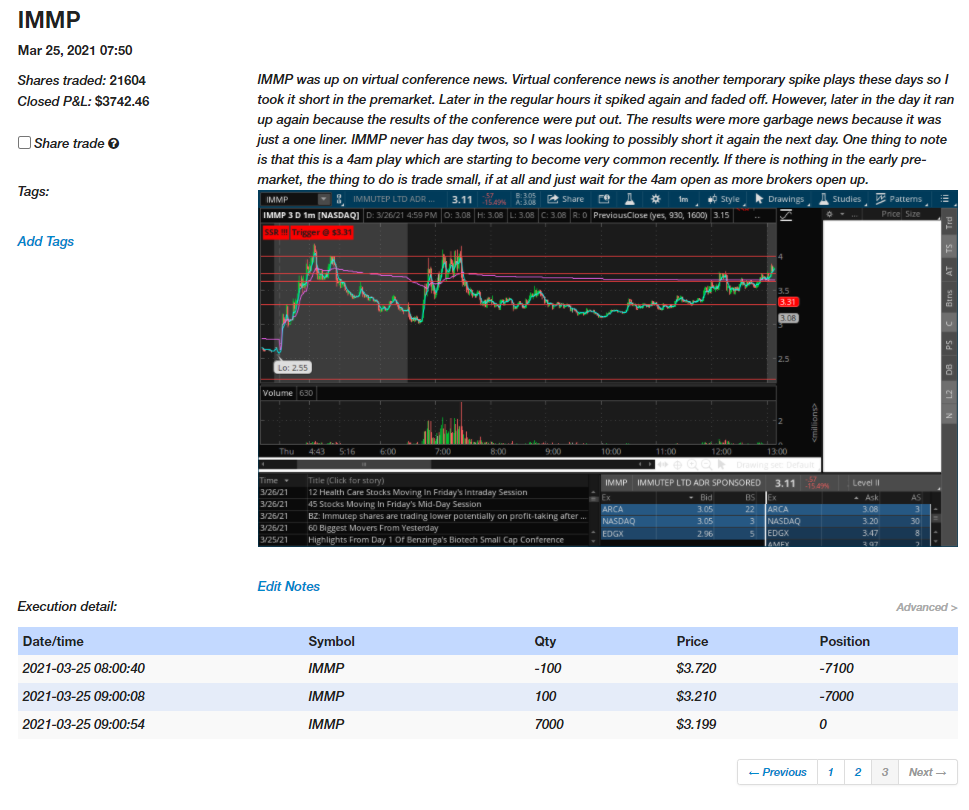This screenshot has width=969, height=810.
Task: Click the list icon at toolbar end
Action: tap(944, 199)
